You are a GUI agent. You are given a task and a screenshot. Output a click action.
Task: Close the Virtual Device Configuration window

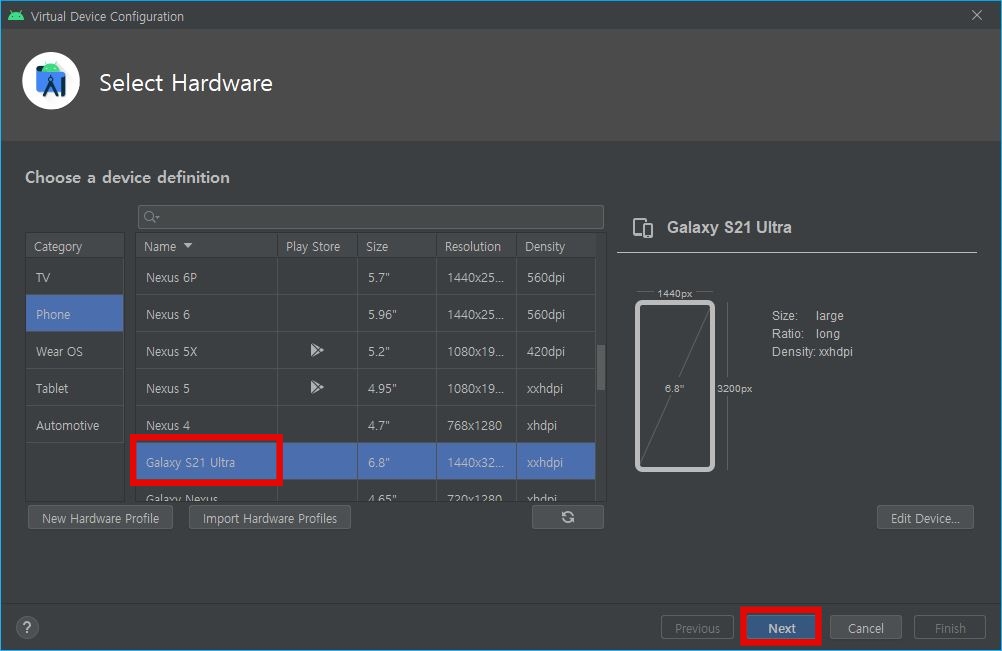point(976,15)
